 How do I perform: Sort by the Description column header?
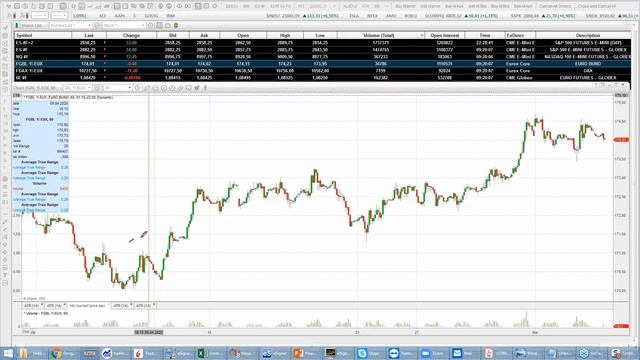[583, 36]
